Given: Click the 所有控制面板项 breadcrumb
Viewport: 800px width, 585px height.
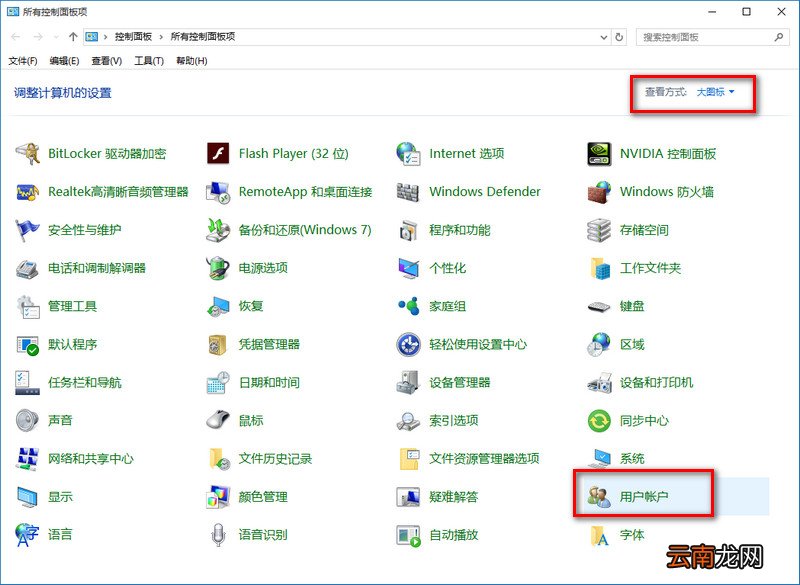Looking at the screenshot, I should click(x=203, y=37).
